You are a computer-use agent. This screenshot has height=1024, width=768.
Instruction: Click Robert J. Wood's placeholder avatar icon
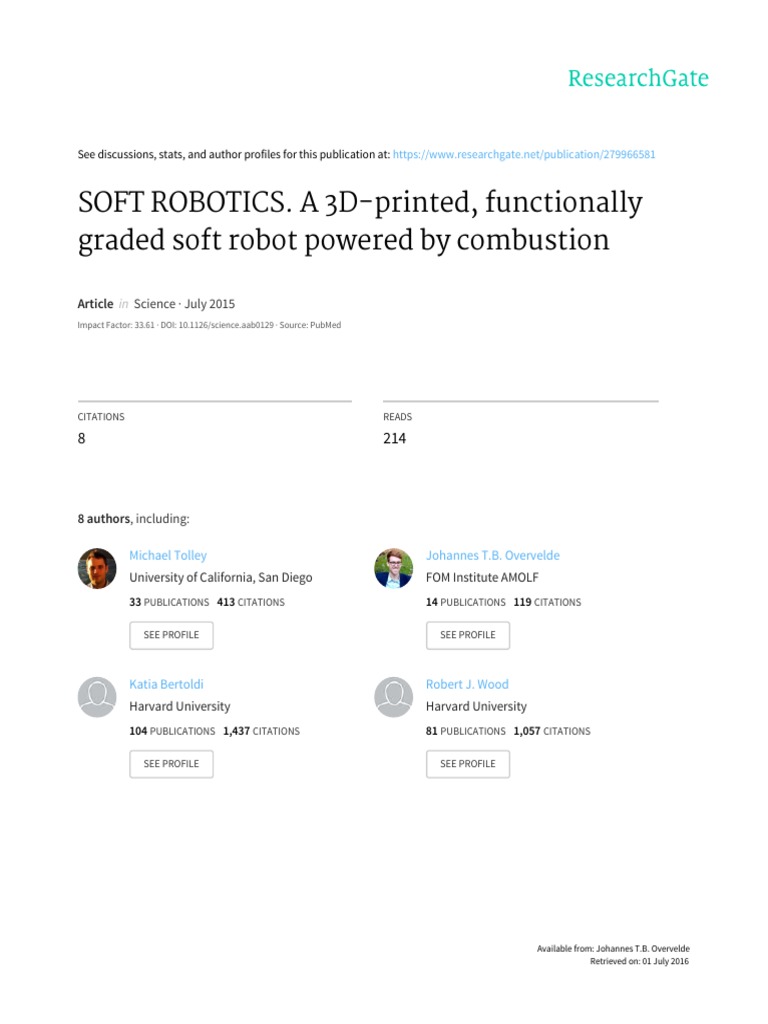coord(394,697)
